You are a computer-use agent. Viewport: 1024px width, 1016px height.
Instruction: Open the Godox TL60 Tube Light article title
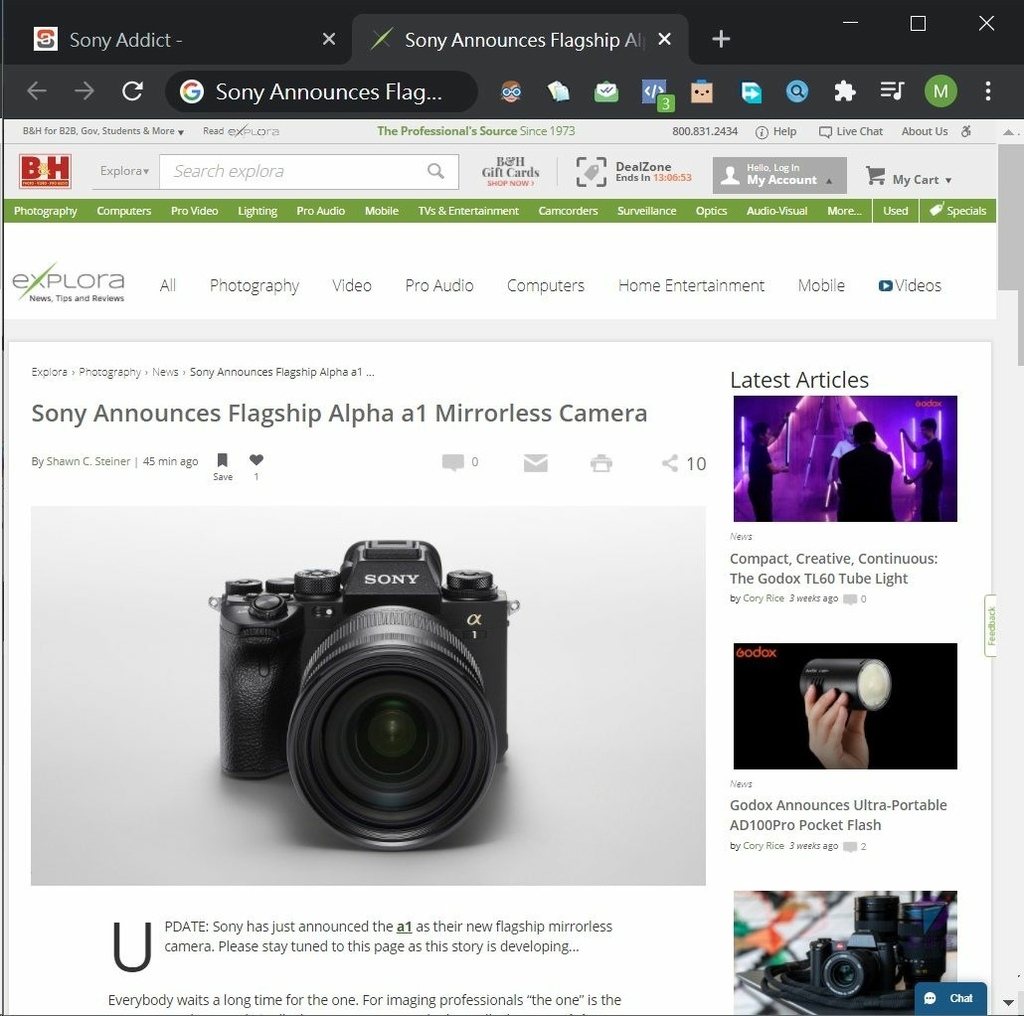coord(833,569)
